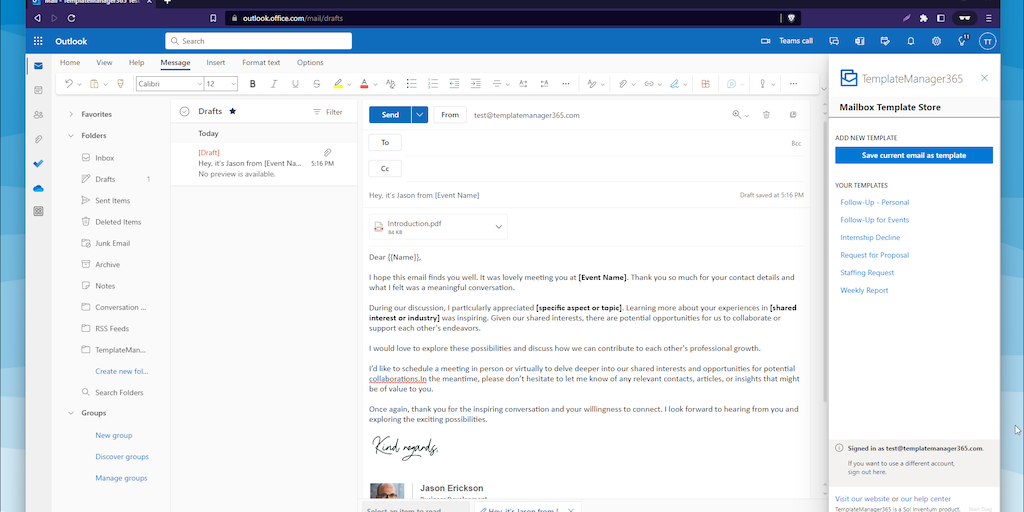This screenshot has height=512, width=1024.
Task: Open the Weekly Report template
Action: pos(864,290)
